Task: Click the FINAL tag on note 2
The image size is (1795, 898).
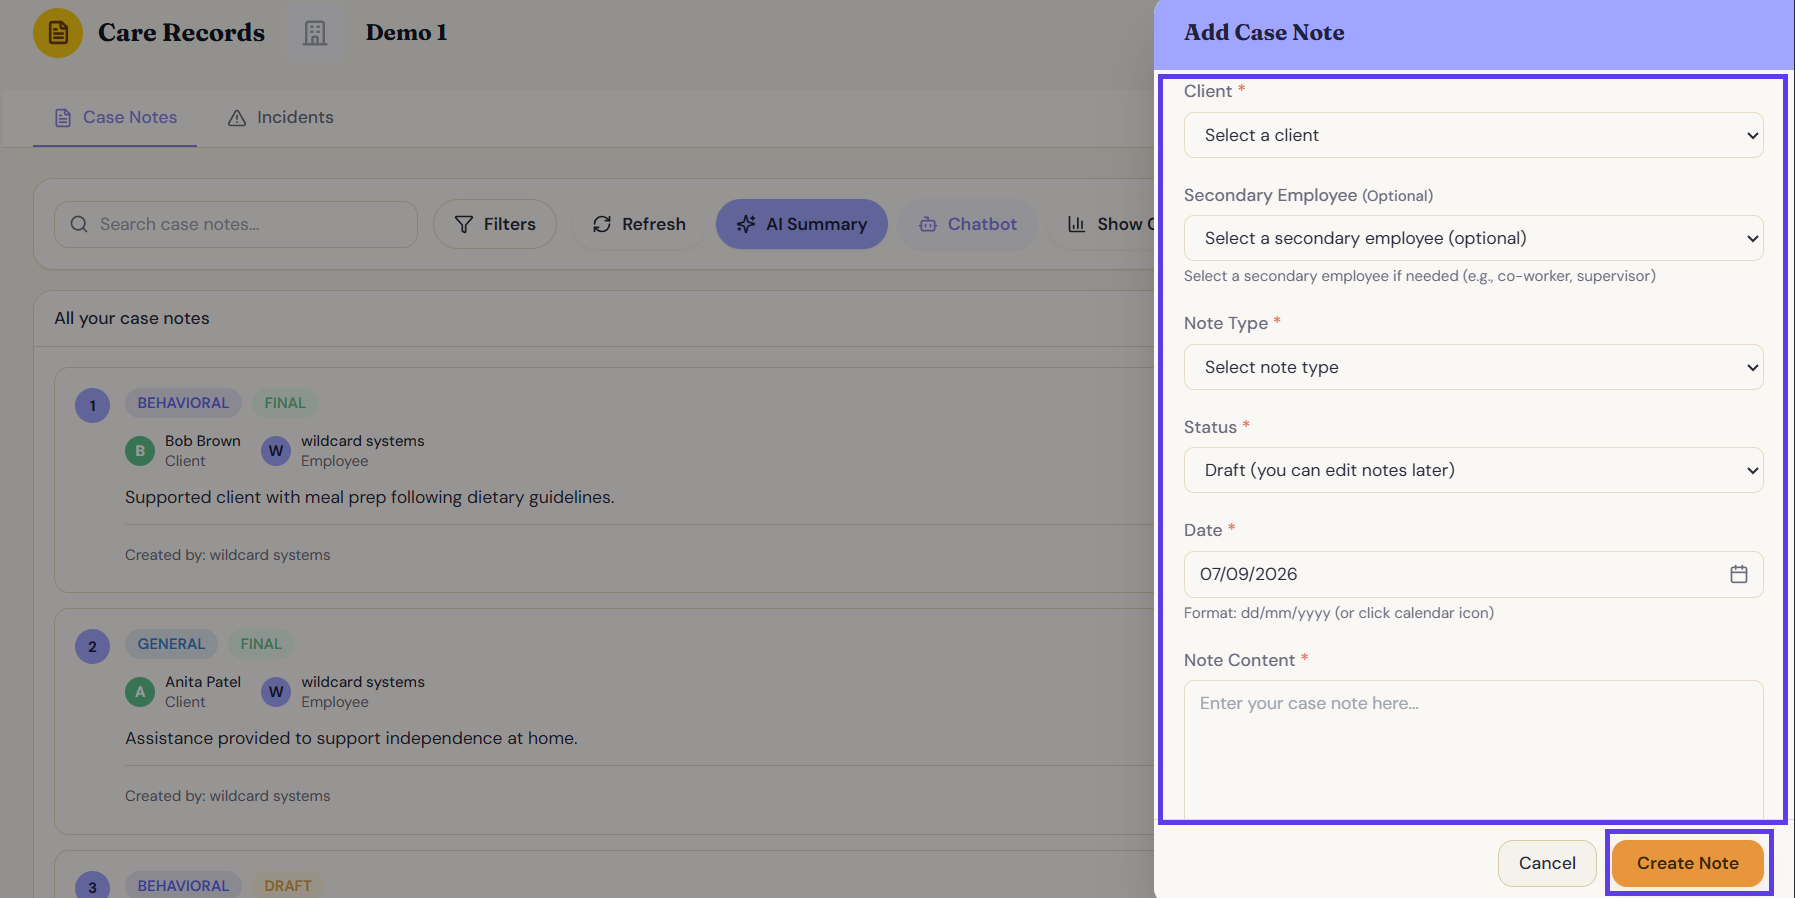Action: [x=261, y=644]
